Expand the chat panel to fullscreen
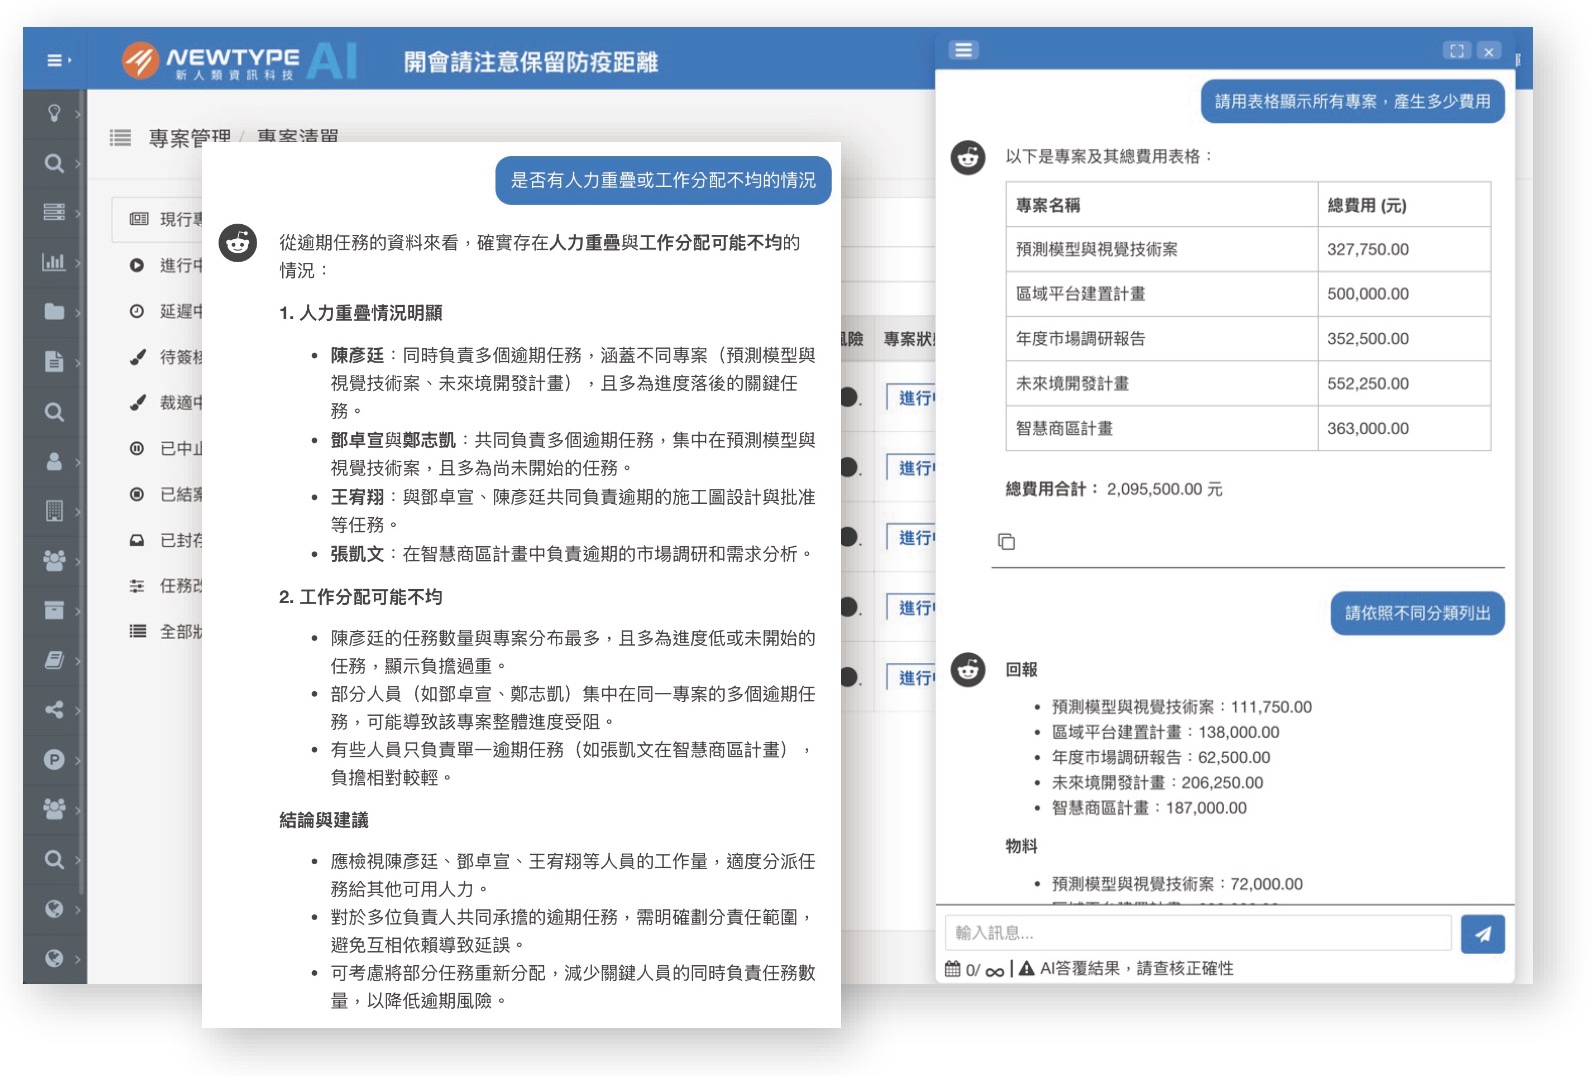Viewport: 1592px width, 1076px height. tap(1456, 51)
